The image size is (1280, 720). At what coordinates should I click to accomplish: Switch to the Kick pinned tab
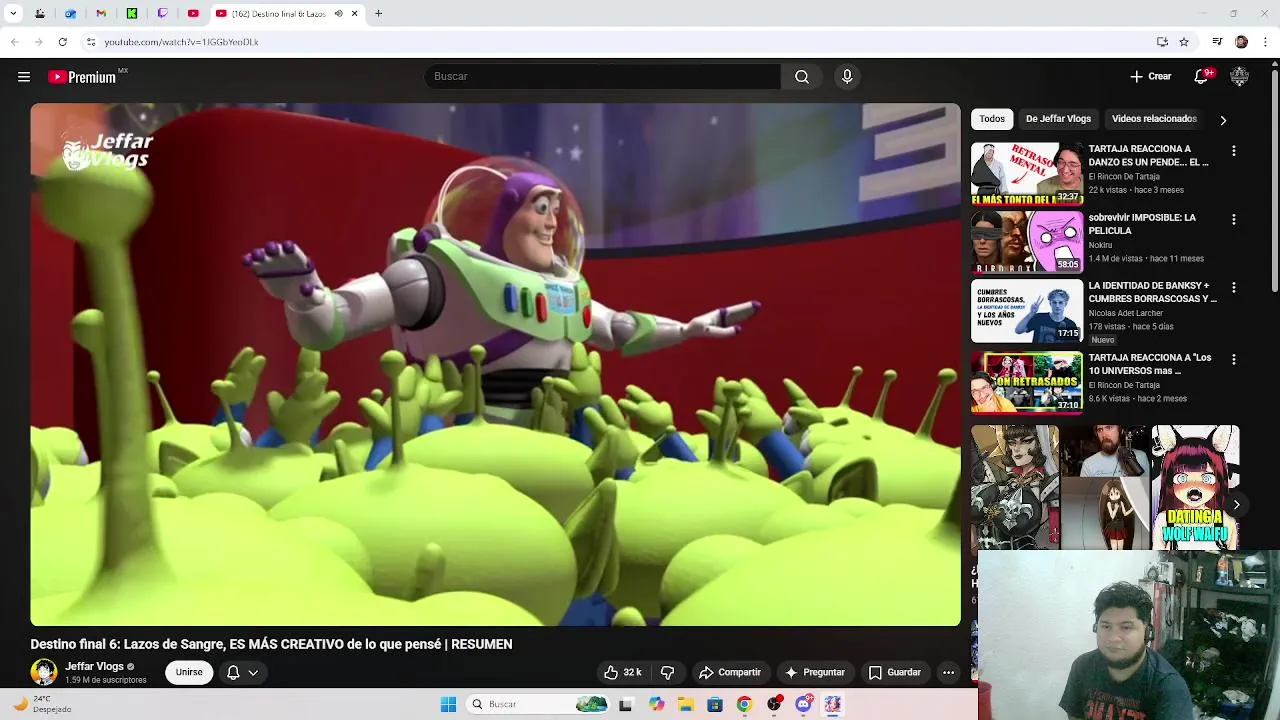pyautogui.click(x=132, y=14)
